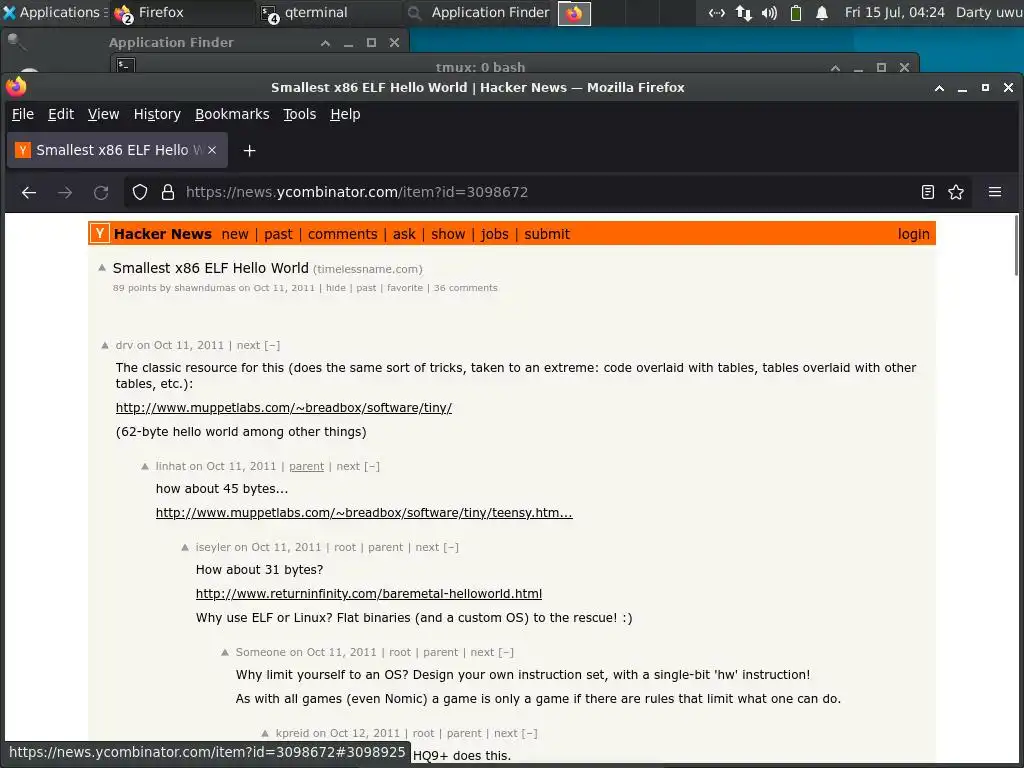This screenshot has height=768, width=1024.
Task: Open the Applications menu in the panel
Action: coord(54,12)
